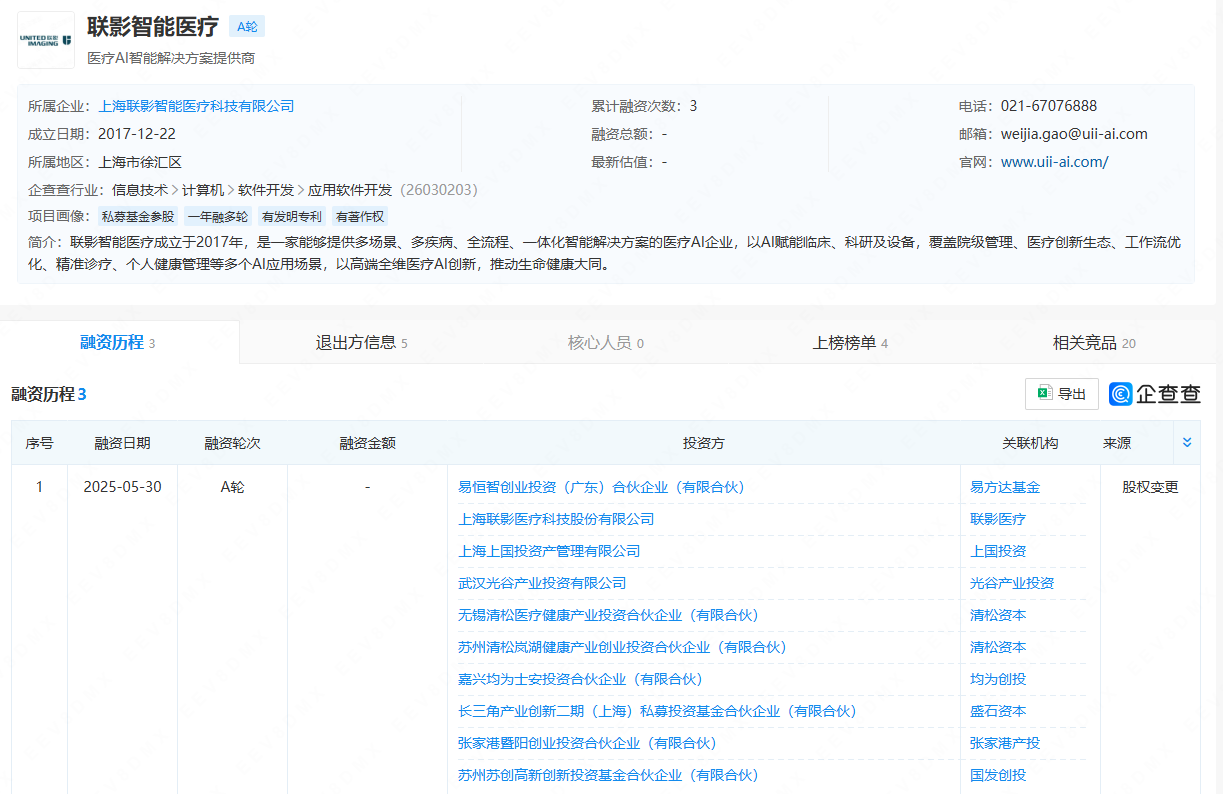Switch to the 上榜榜单 tab

click(850, 343)
